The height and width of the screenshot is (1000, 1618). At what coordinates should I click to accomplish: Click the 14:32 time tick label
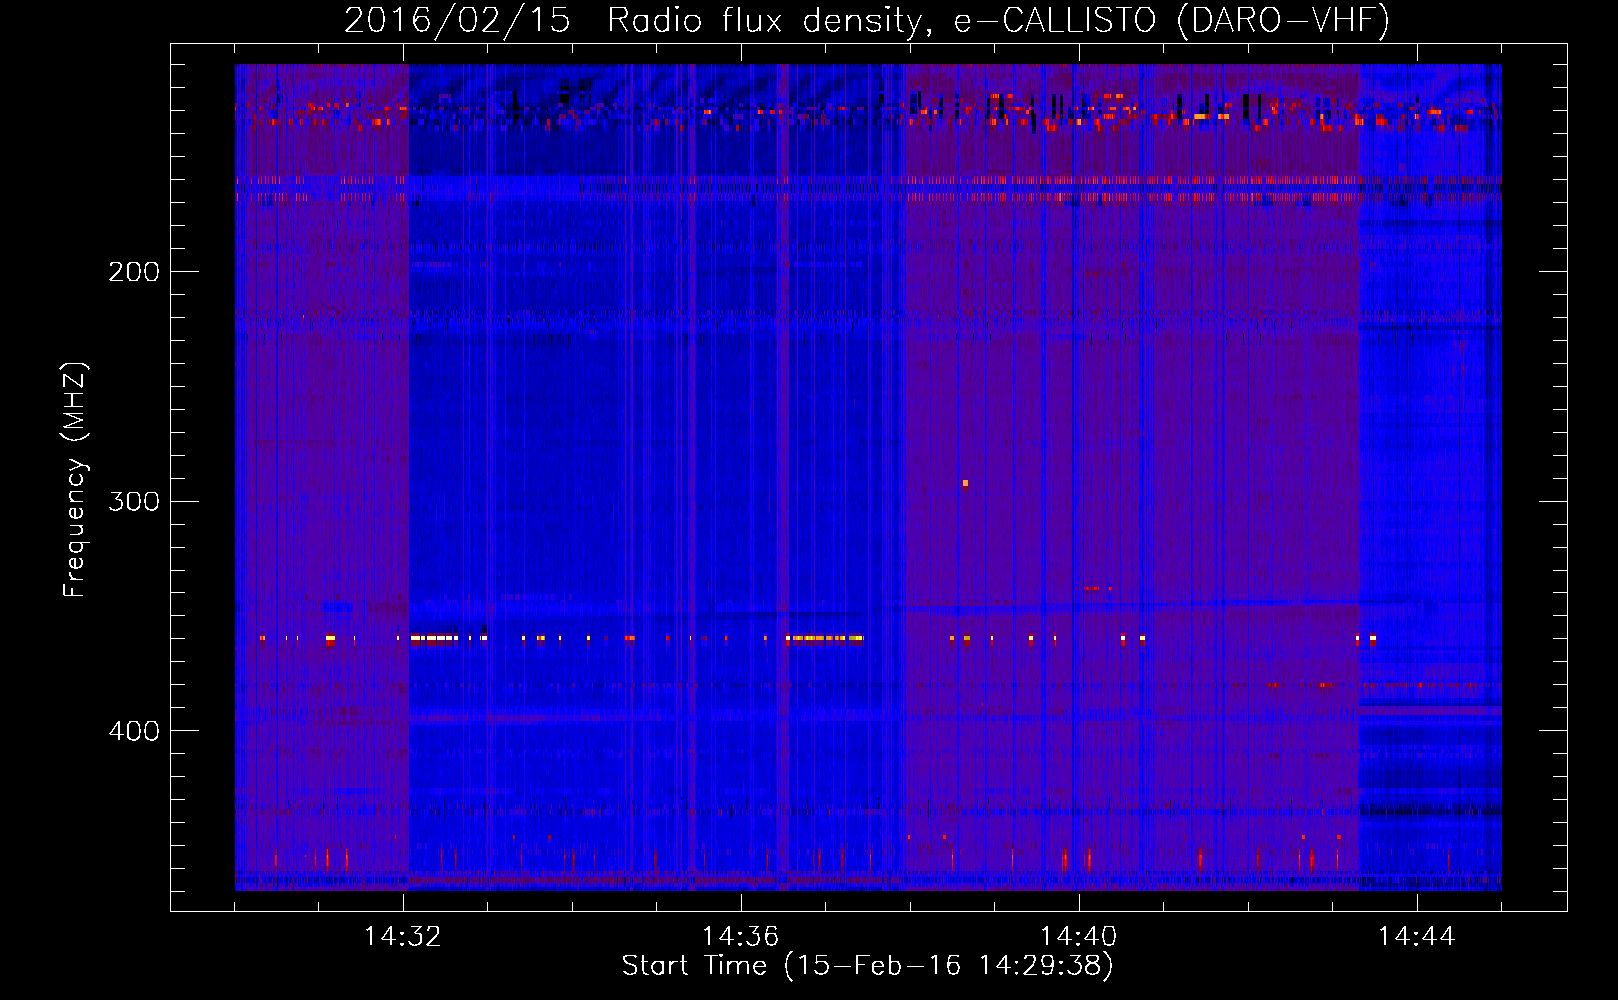[x=403, y=937]
